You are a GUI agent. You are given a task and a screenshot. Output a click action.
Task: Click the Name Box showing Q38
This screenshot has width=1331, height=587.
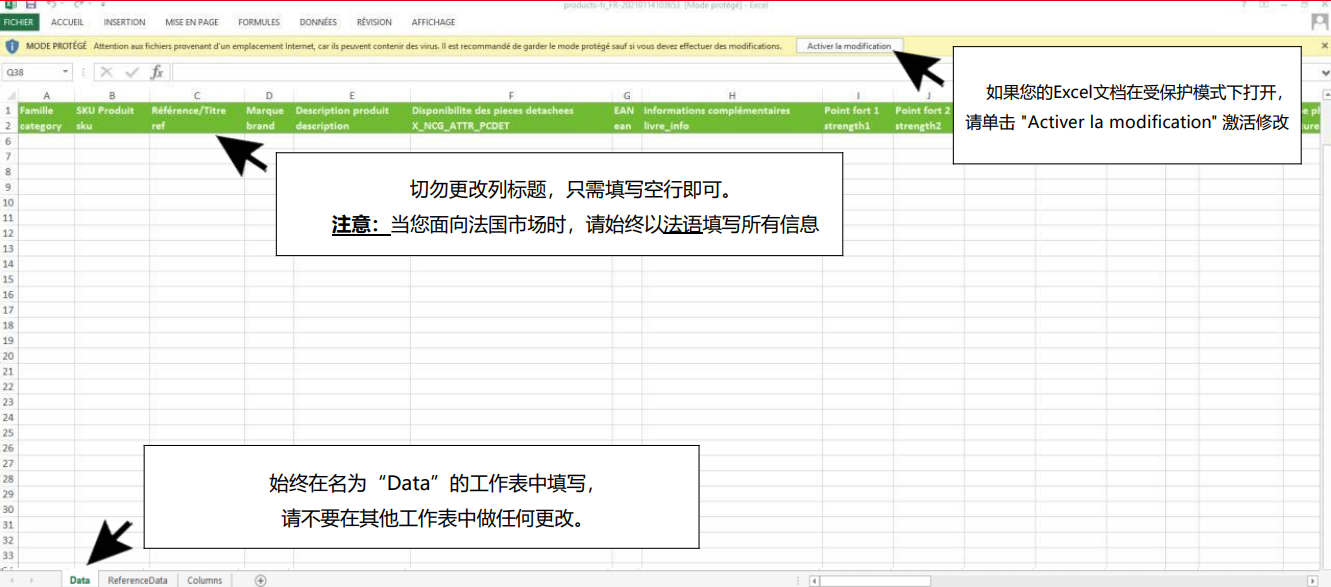pyautogui.click(x=30, y=72)
